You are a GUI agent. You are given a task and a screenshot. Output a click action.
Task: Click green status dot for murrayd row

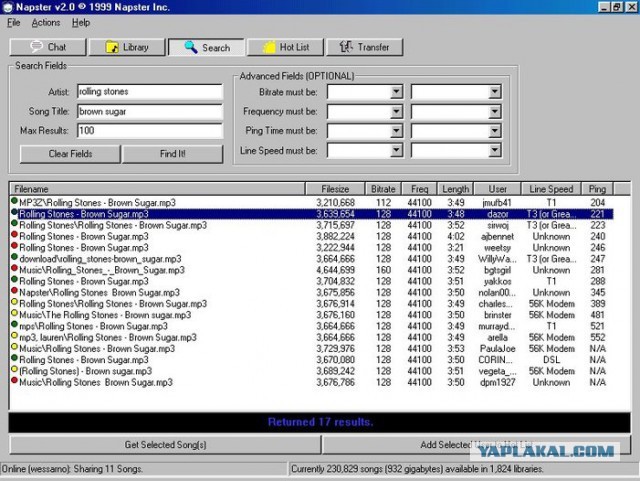[14, 324]
